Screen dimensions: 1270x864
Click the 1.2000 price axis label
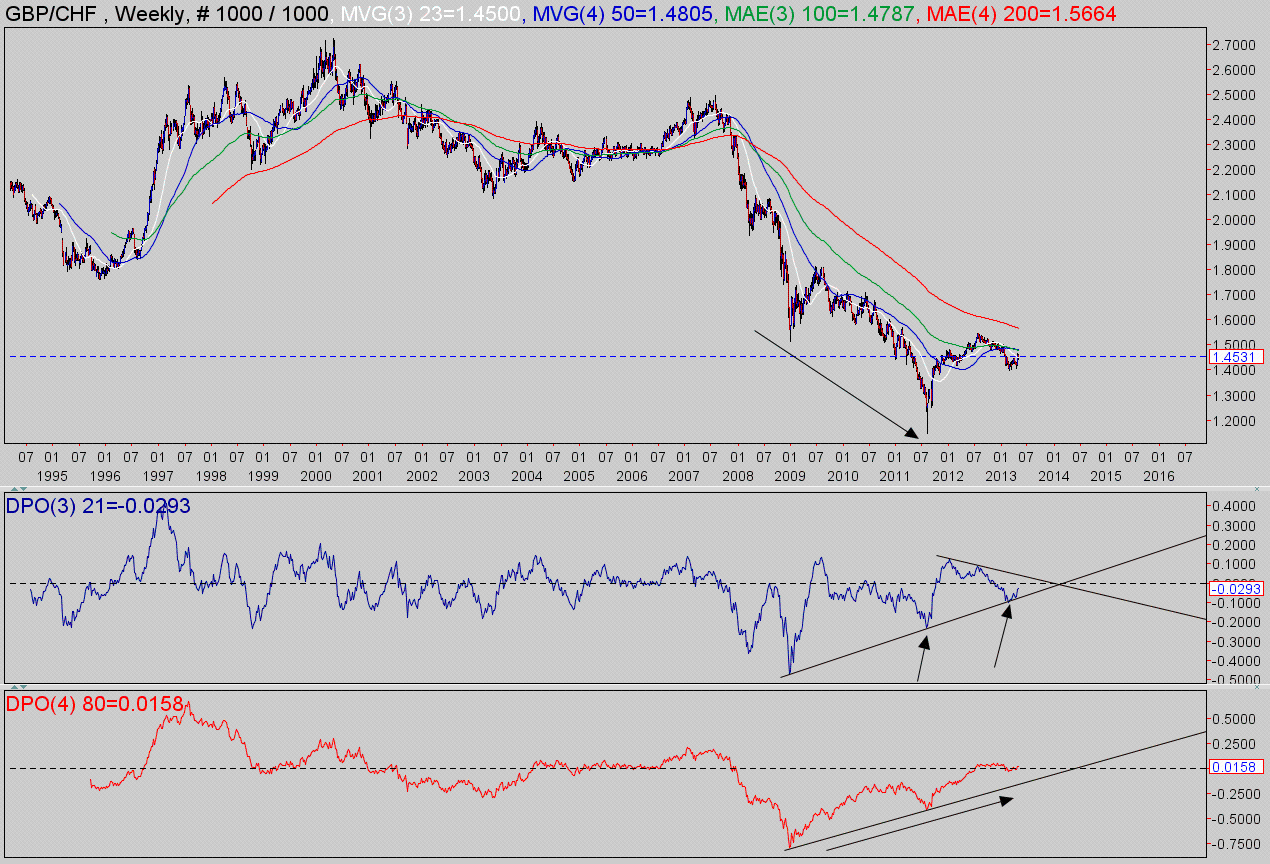[1234, 420]
